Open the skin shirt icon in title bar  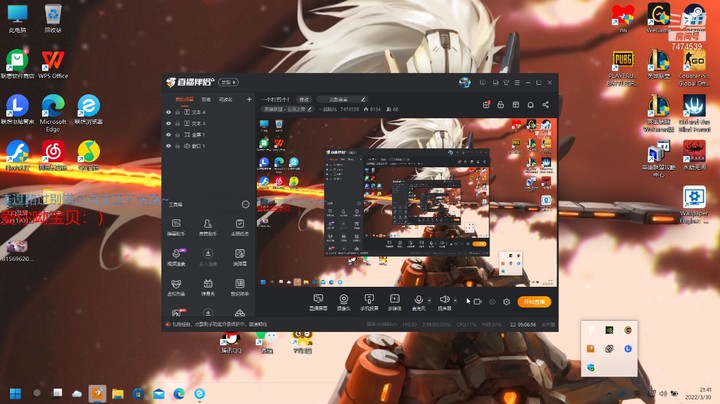pos(506,83)
